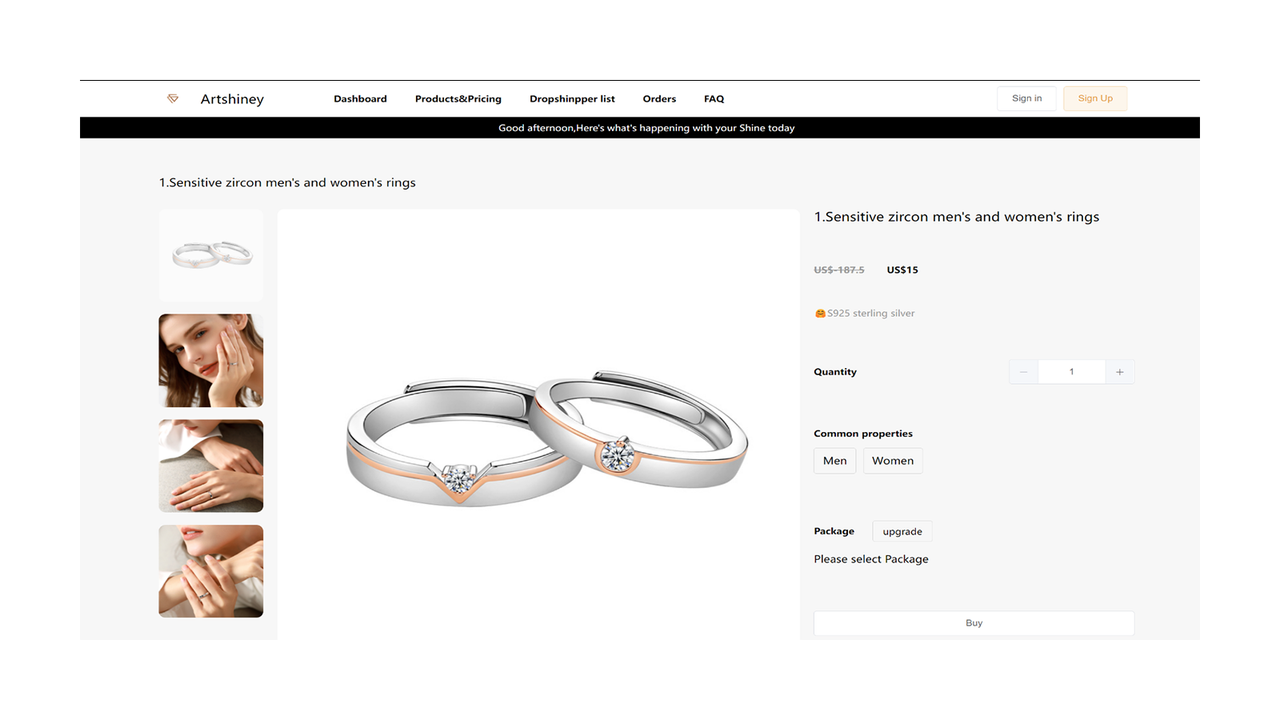Select the silver rings thumbnail
The image size is (1280, 720).
[x=211, y=255]
